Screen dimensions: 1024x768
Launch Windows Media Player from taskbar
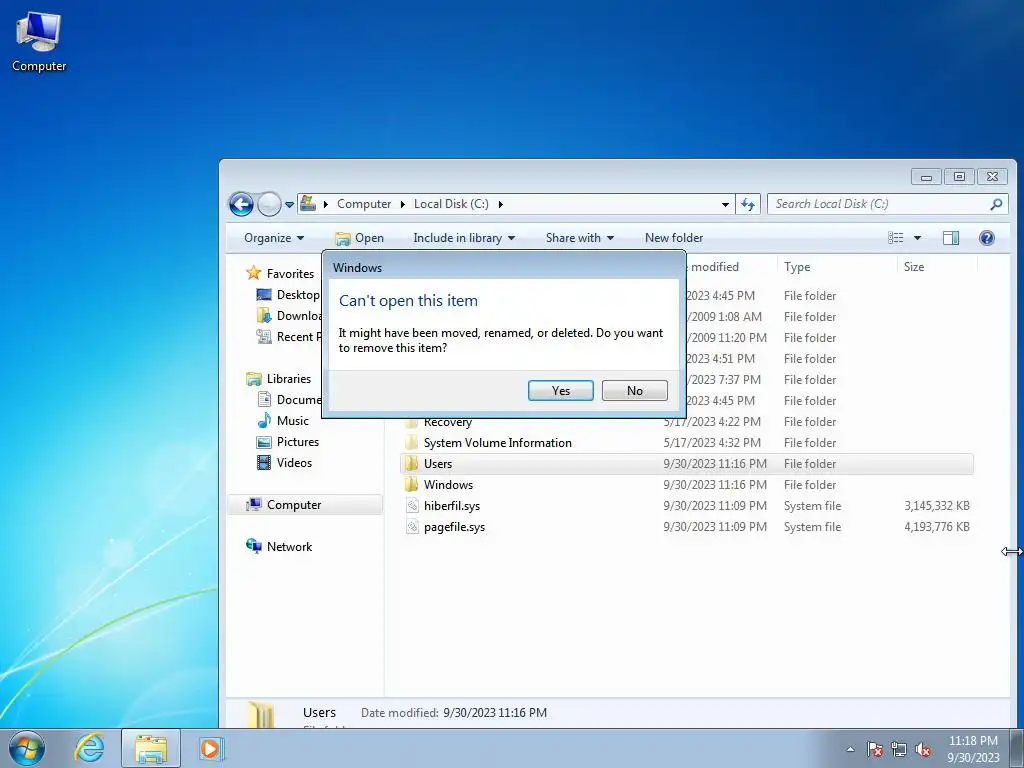[210, 748]
